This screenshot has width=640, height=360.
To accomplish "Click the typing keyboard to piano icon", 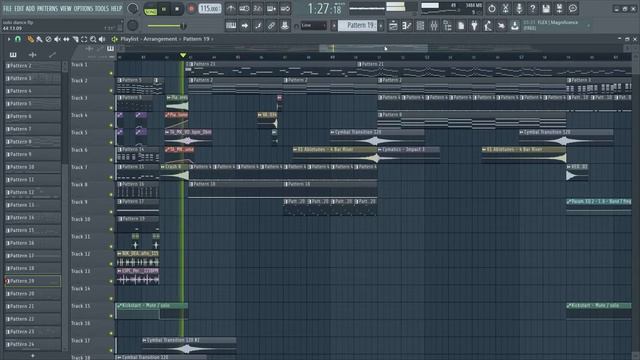I will click(231, 26).
